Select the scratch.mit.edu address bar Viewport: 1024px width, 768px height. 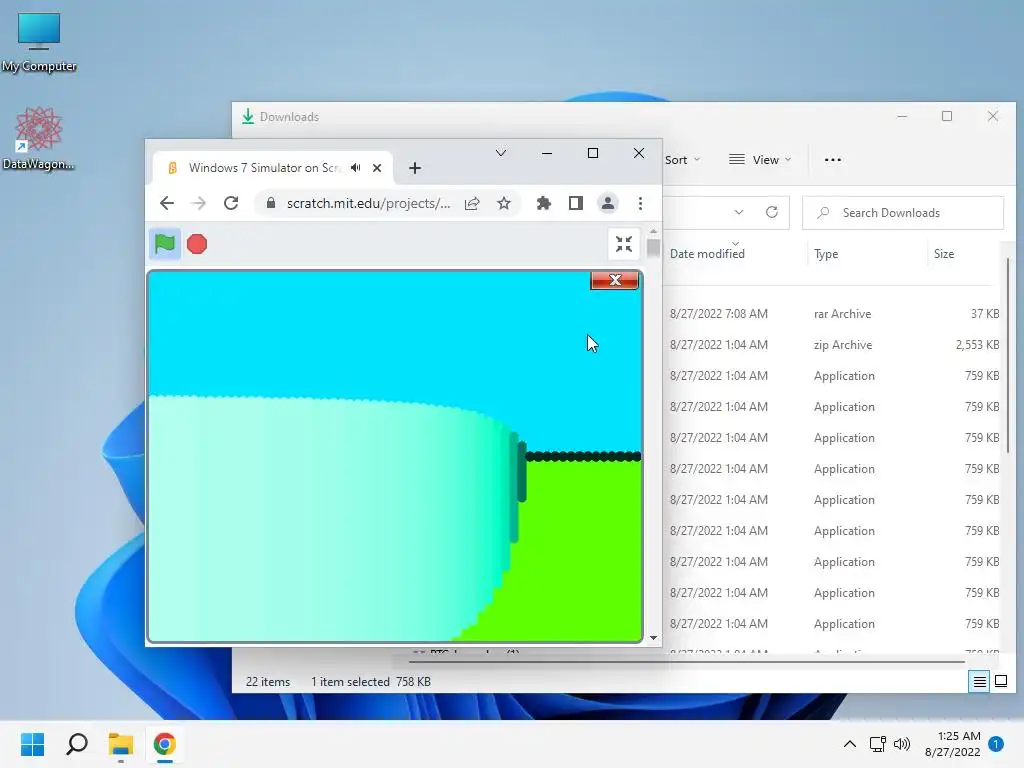pyautogui.click(x=368, y=203)
